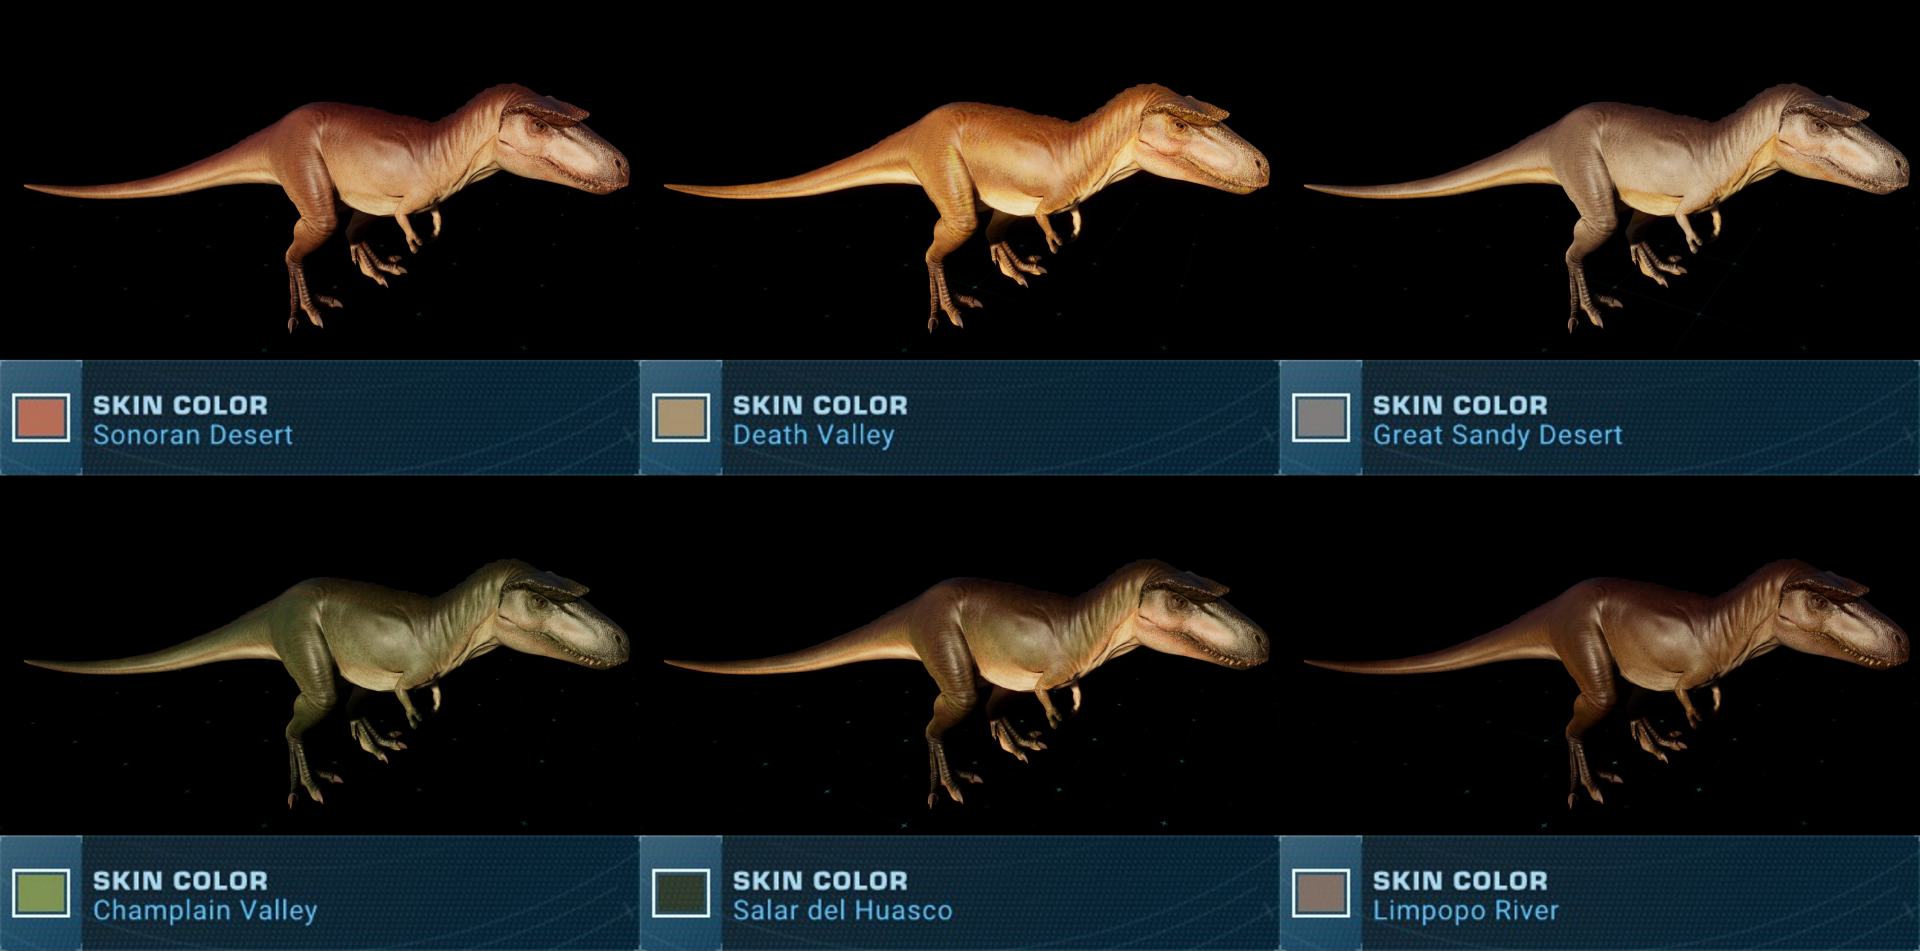Click the Champlain Valley green color swatch
1920x951 pixels.
pos(41,893)
